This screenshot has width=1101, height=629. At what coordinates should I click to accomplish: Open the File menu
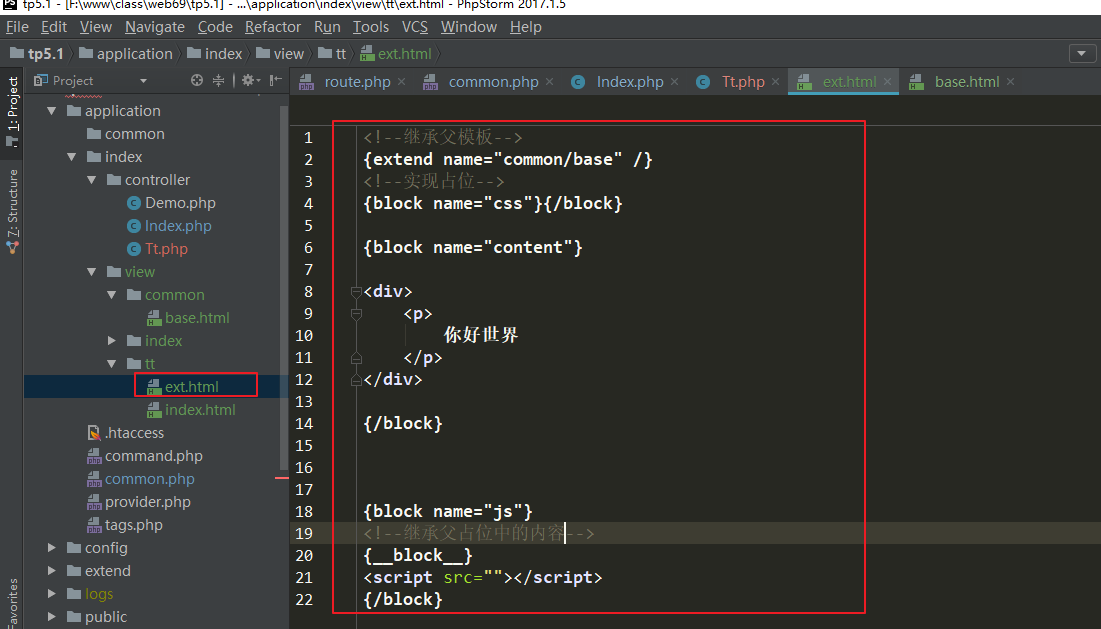pyautogui.click(x=18, y=27)
